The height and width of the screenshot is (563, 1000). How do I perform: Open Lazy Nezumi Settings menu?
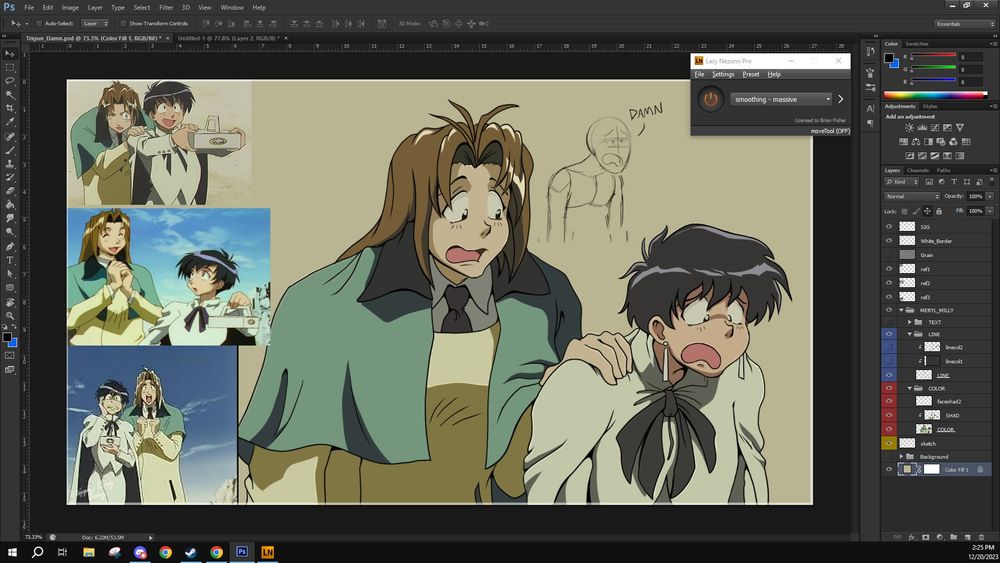click(723, 74)
